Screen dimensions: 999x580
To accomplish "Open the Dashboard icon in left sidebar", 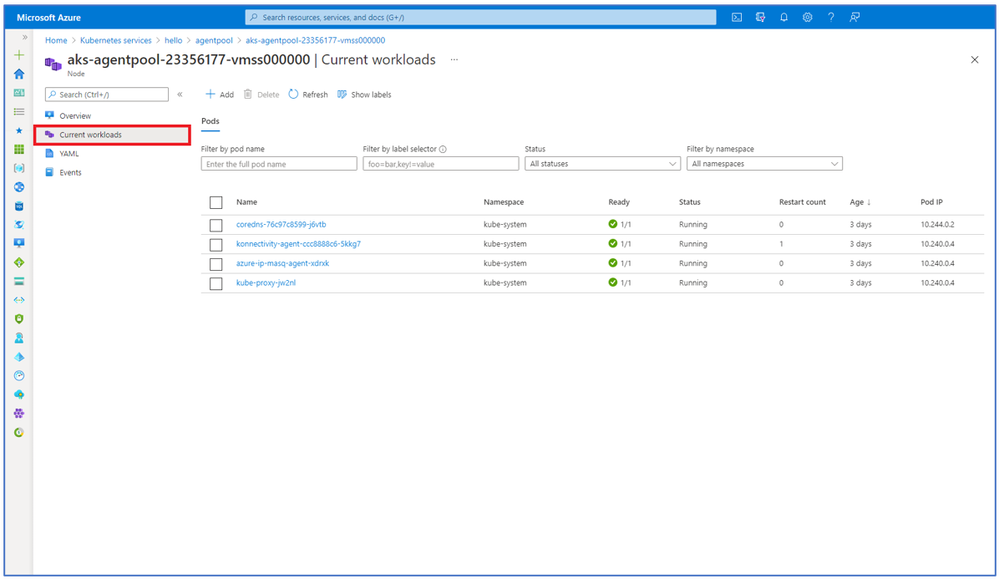I will pos(19,93).
